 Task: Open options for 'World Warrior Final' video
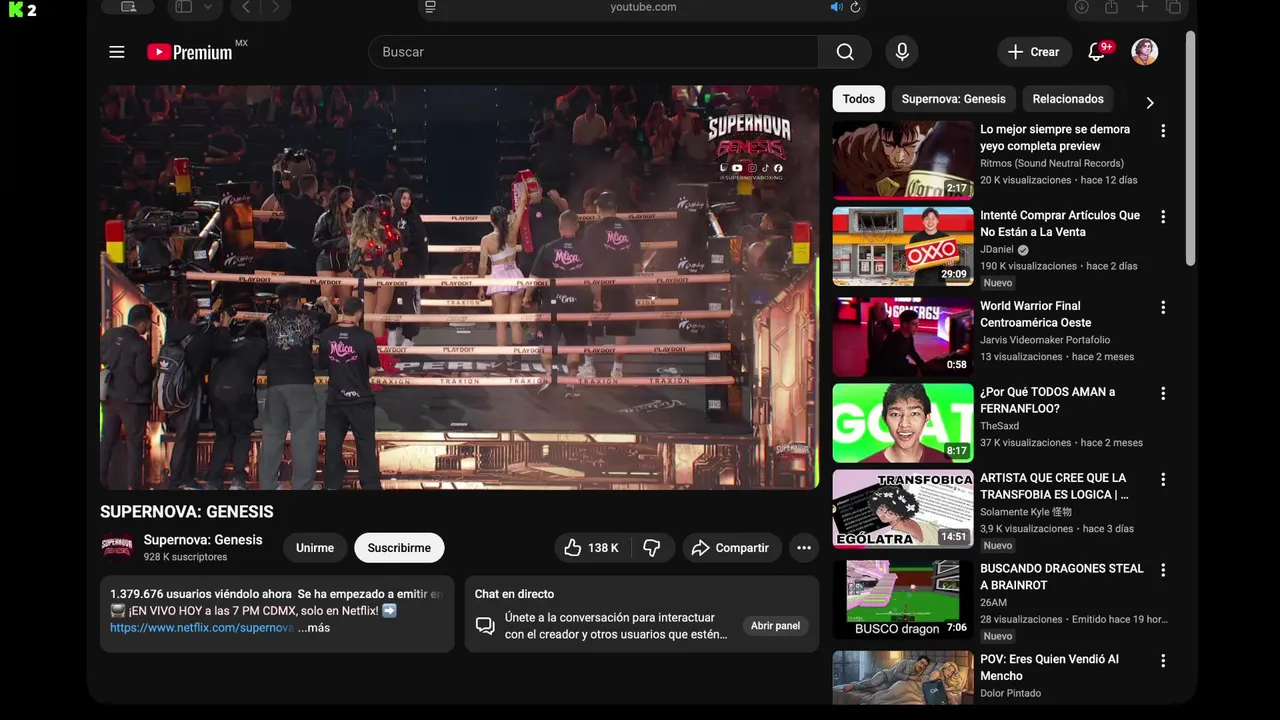click(x=1163, y=307)
